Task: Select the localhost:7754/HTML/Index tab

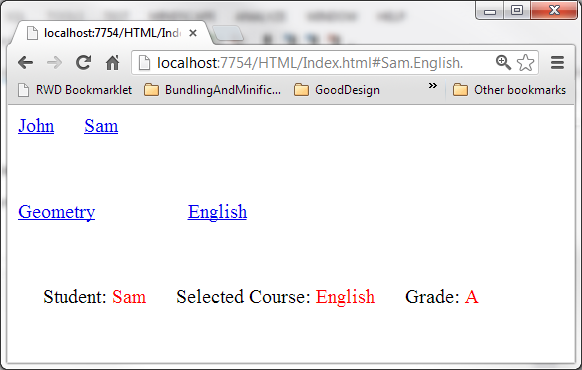Action: pyautogui.click(x=111, y=33)
